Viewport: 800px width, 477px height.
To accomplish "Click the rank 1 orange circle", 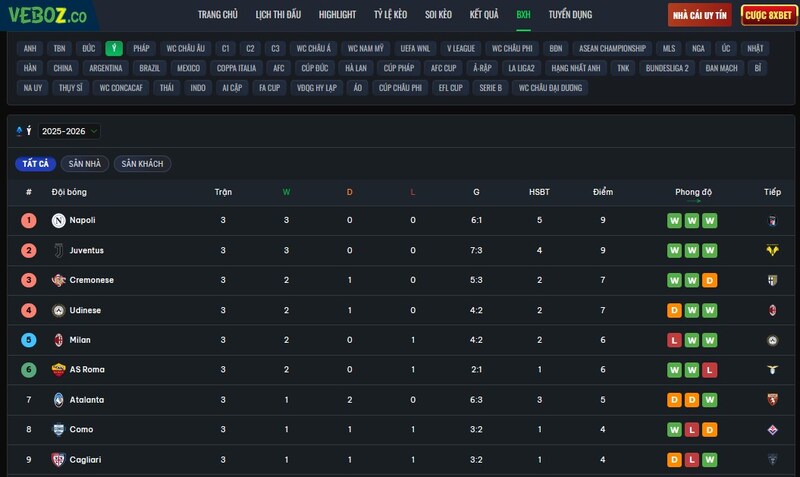I will (29, 220).
